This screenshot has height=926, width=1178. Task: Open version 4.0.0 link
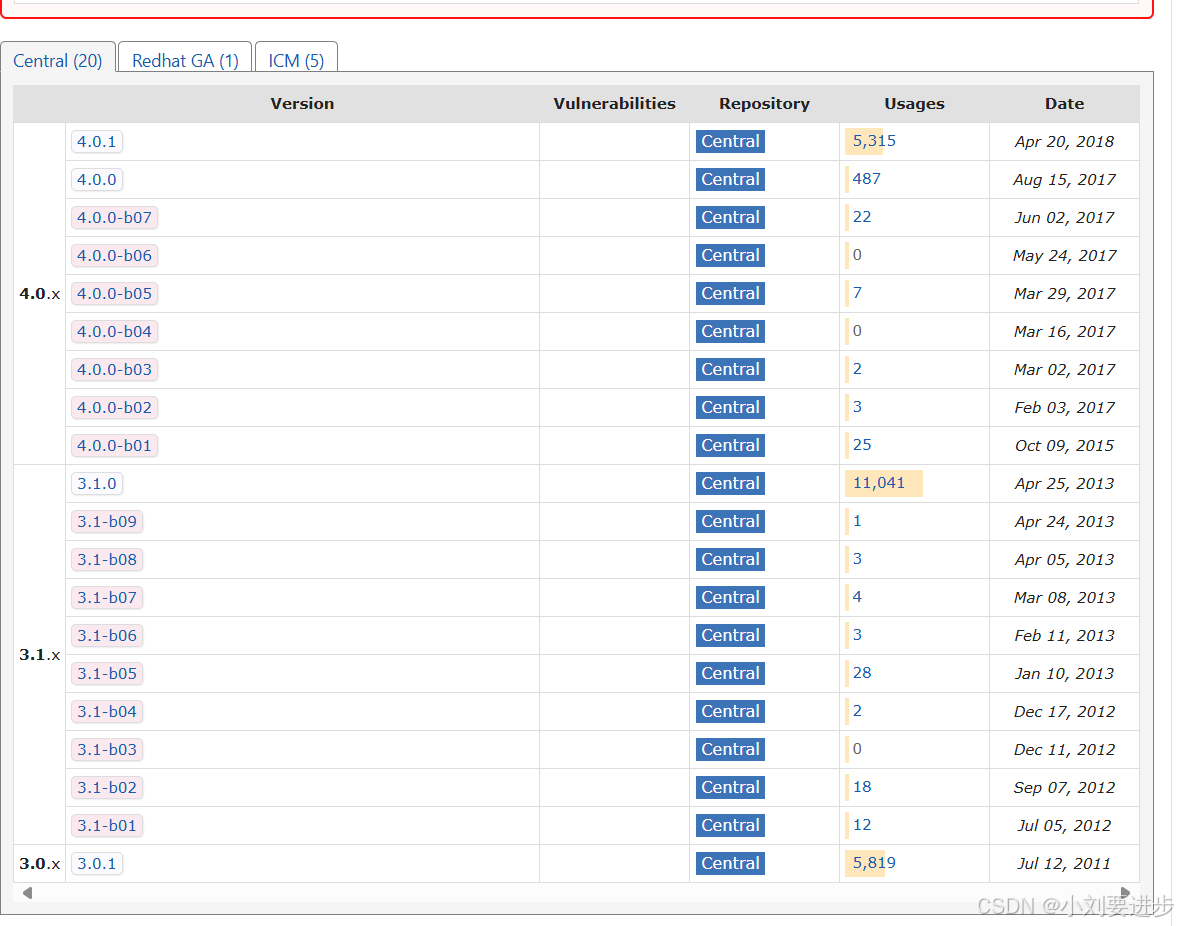(97, 179)
